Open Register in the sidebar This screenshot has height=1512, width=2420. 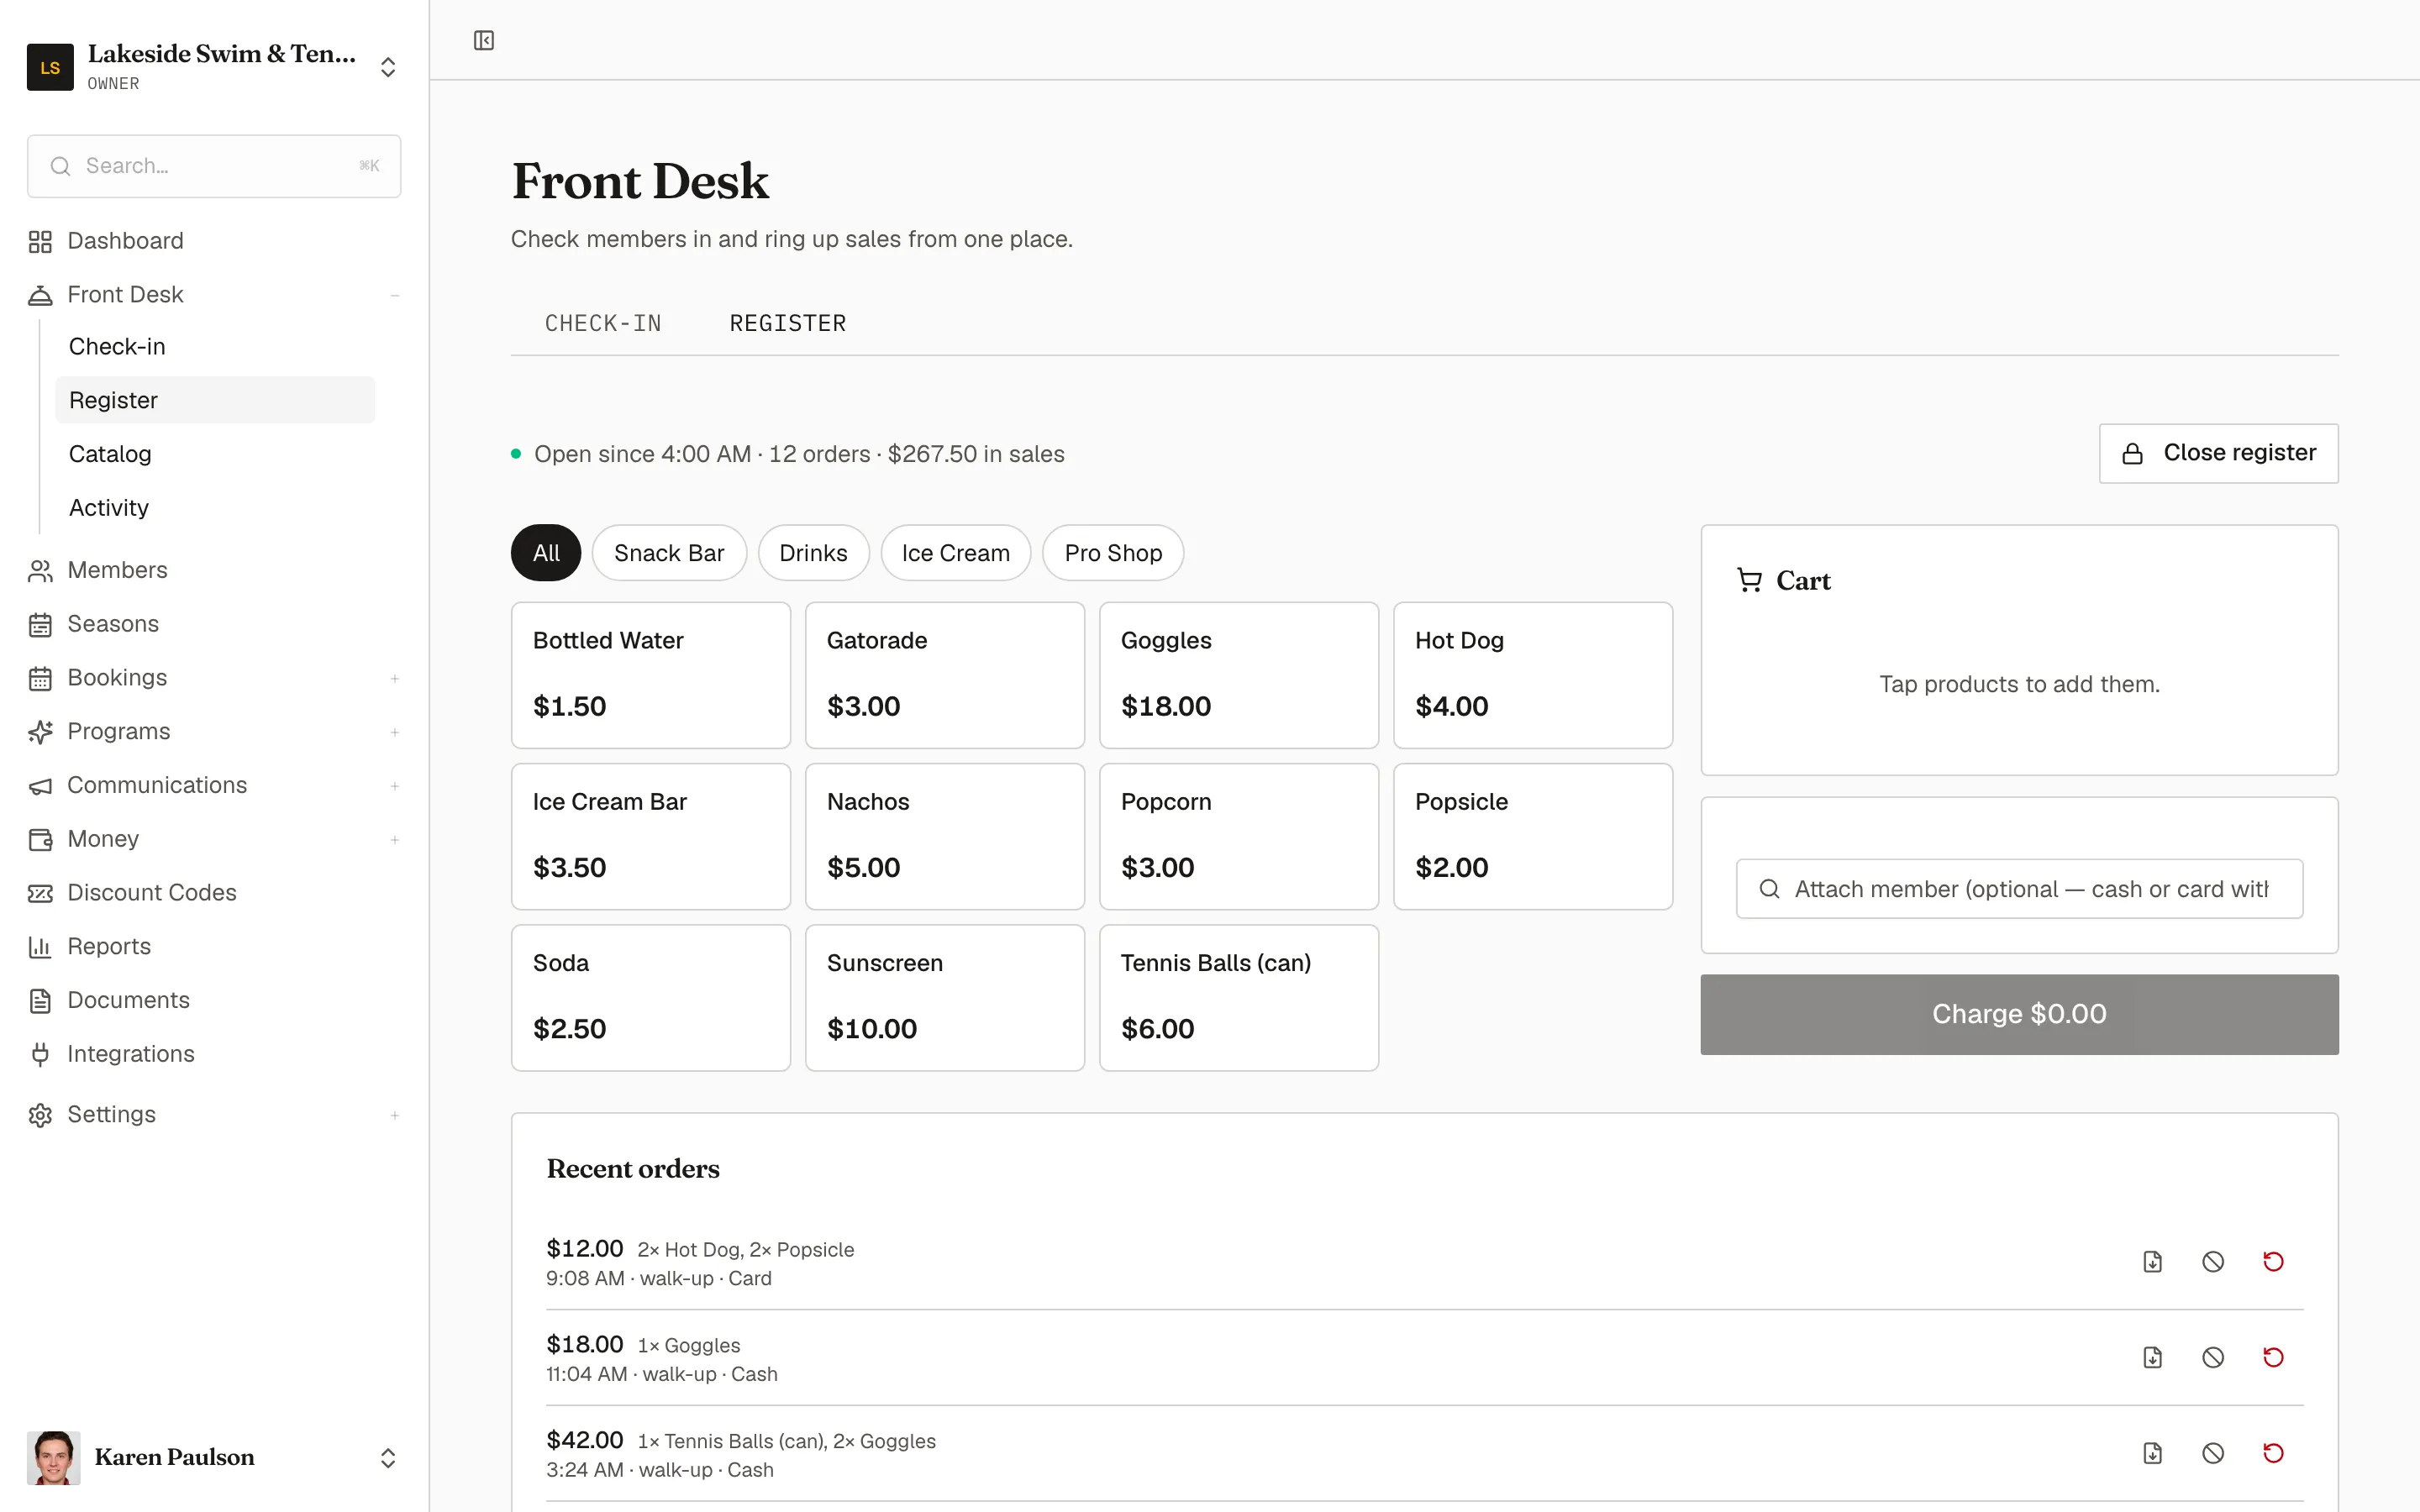[215, 400]
